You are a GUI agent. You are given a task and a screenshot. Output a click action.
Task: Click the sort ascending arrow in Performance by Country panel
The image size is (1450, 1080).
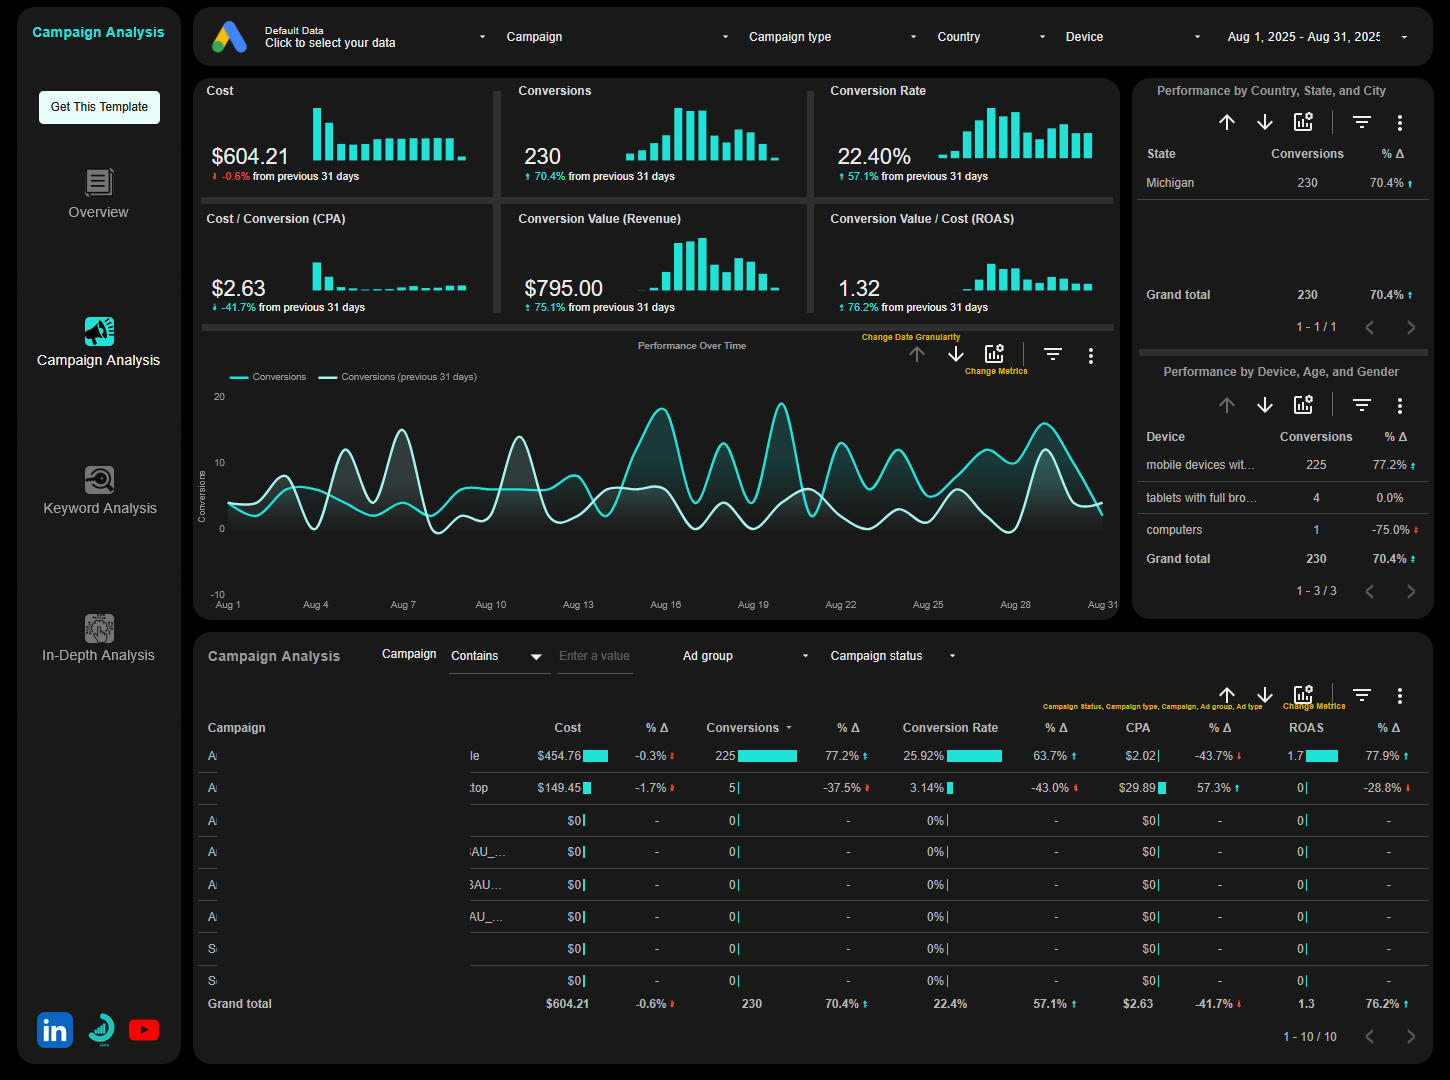click(x=1227, y=121)
